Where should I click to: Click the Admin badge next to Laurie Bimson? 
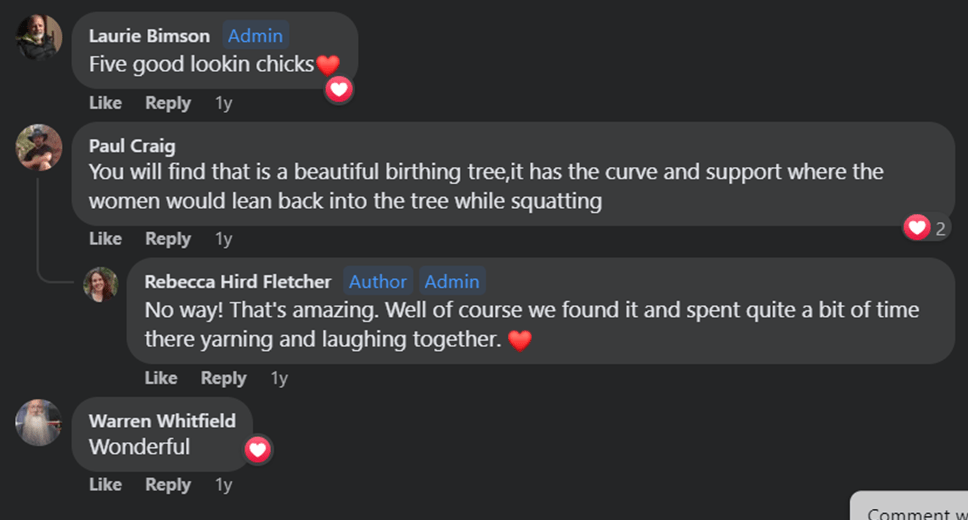click(255, 36)
